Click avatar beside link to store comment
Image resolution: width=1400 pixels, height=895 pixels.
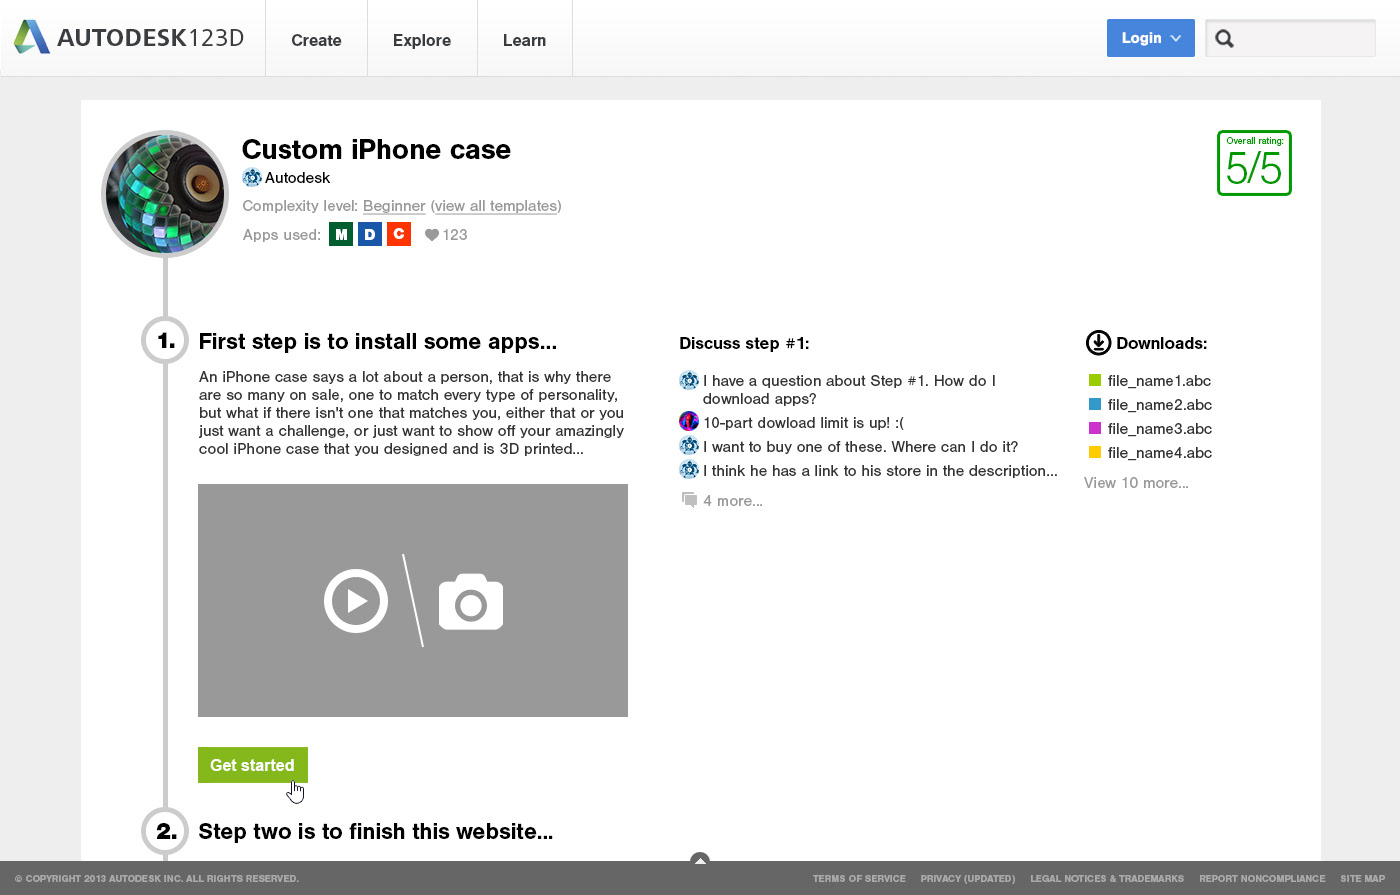click(x=689, y=469)
